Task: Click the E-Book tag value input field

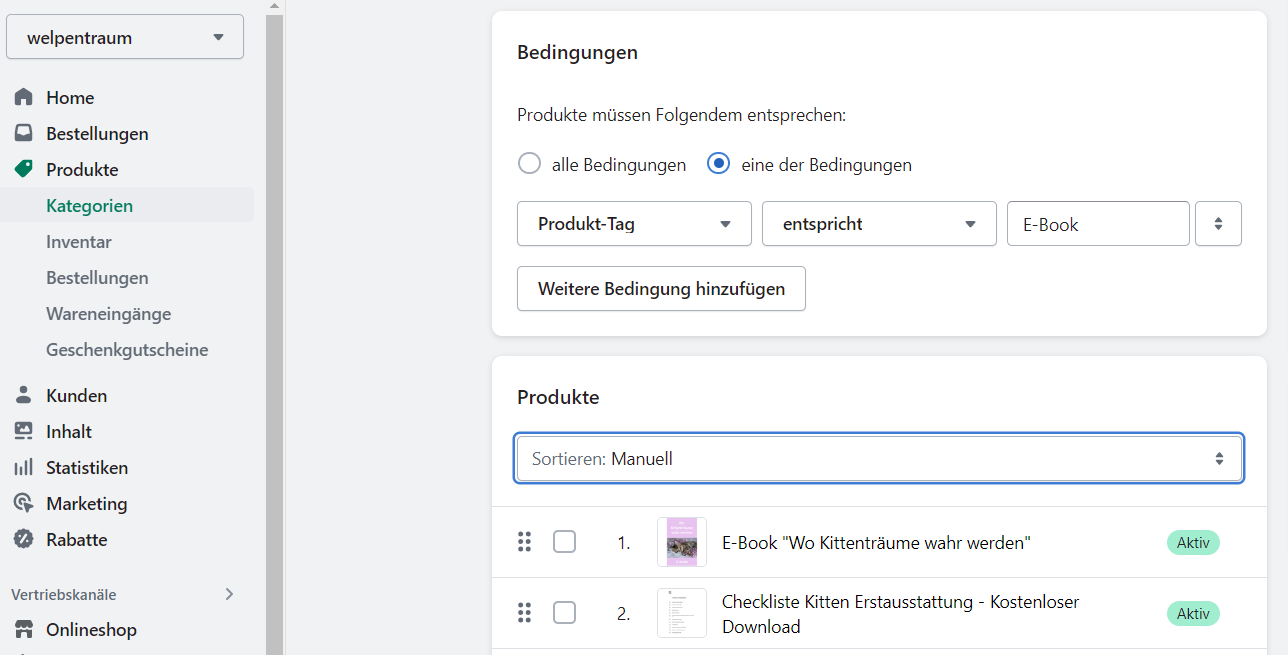Action: tap(1097, 224)
